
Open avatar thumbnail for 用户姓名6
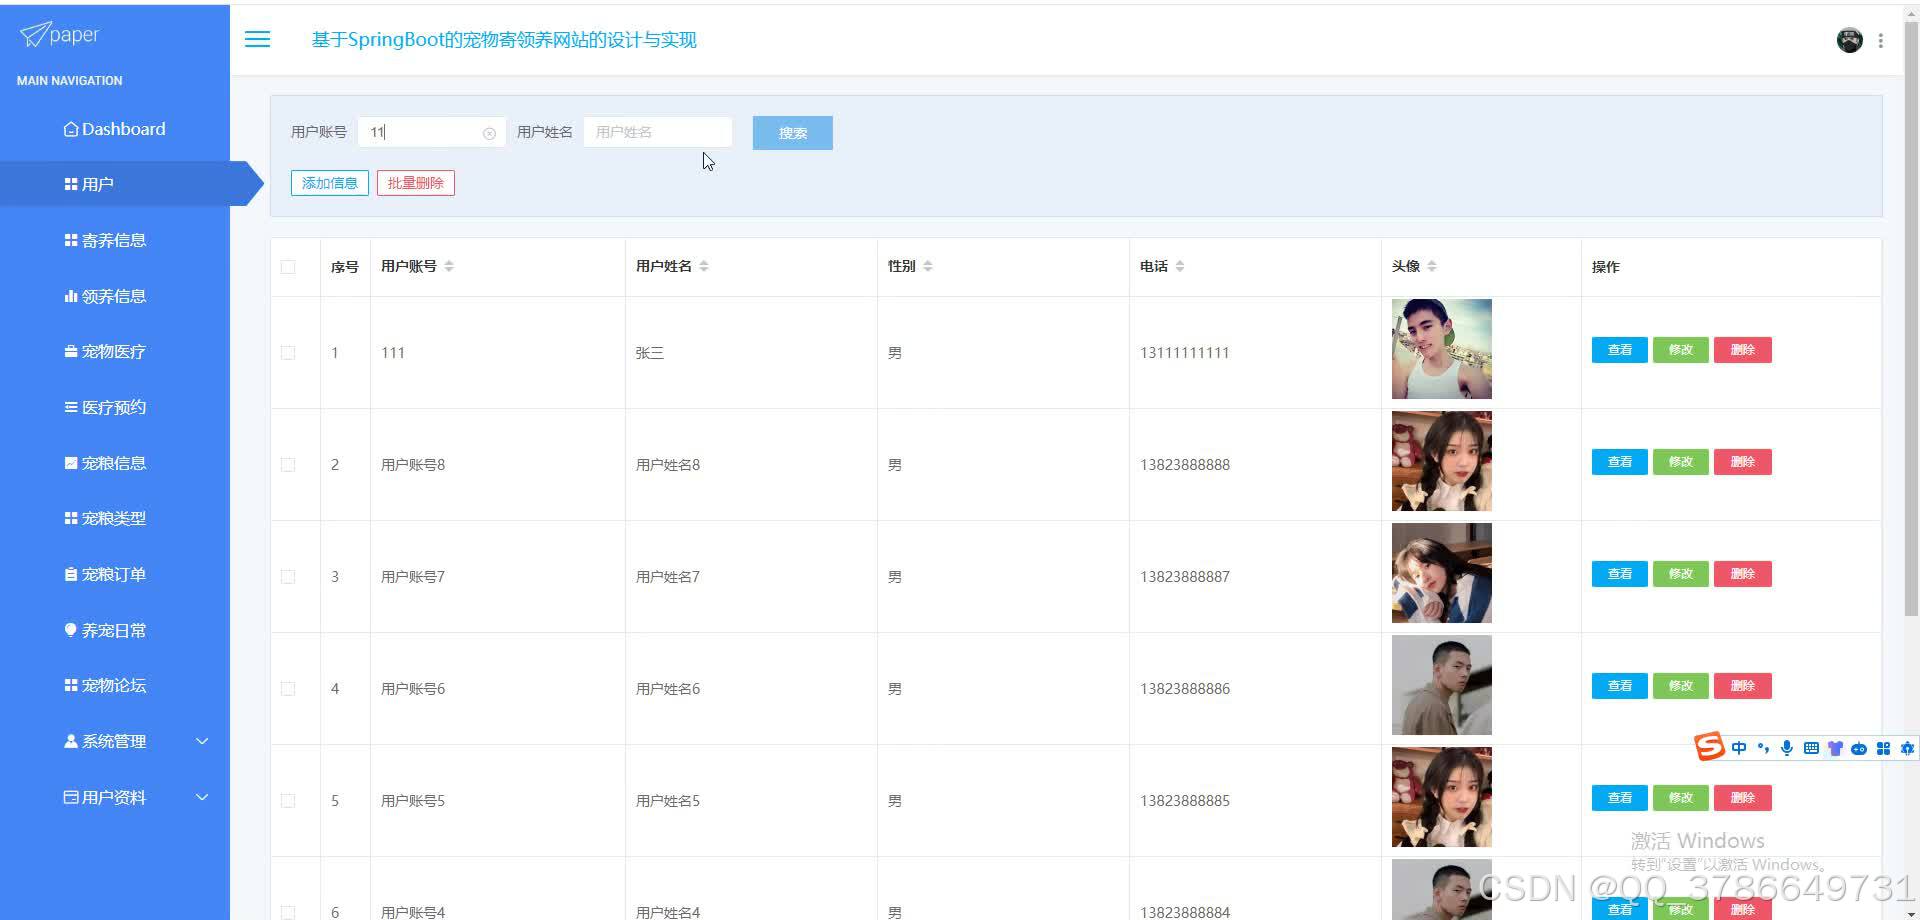(1441, 685)
